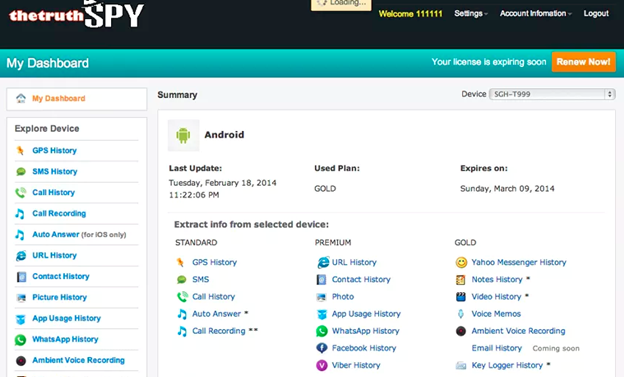Viewport: 624px width, 377px height.
Task: Click the Contact History icon under PREMIUM
Action: (322, 279)
